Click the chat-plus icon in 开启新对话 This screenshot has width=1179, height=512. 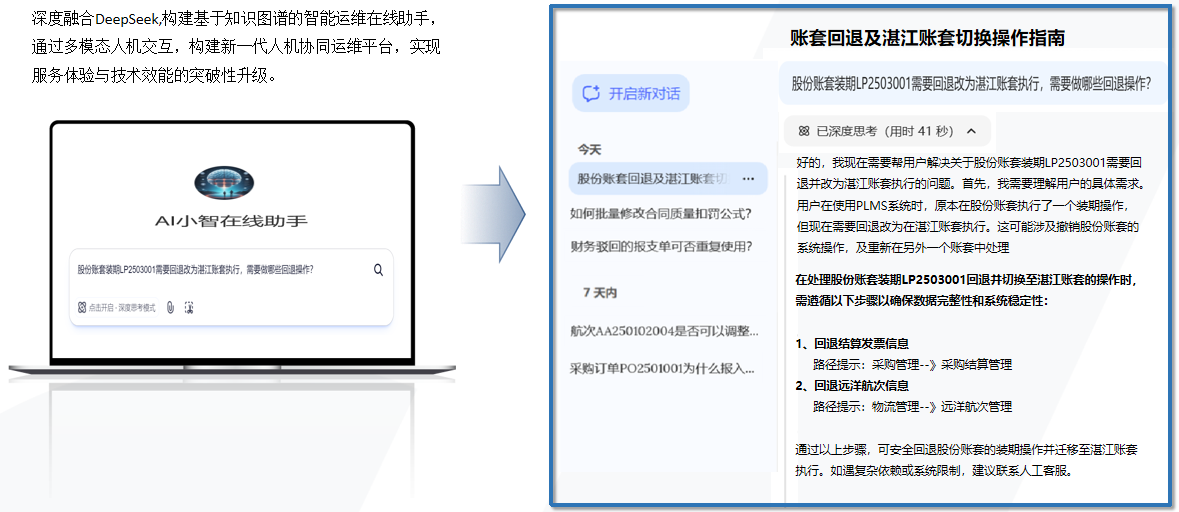tap(591, 93)
